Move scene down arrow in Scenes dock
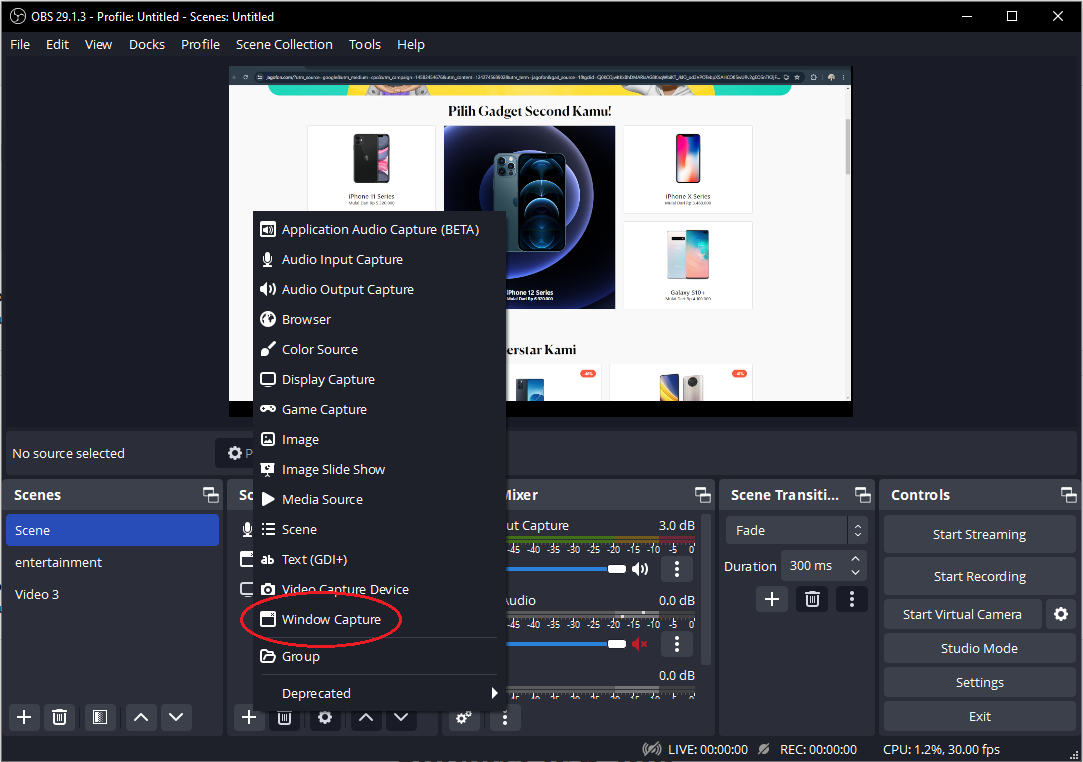Image resolution: width=1083 pixels, height=762 pixels. 176,717
